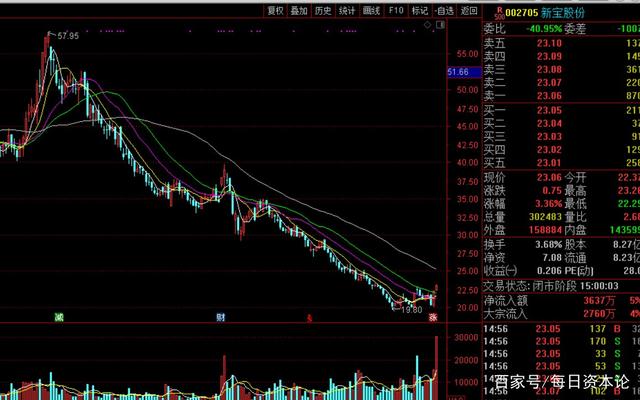Click the 净流入额 3637万 row

point(562,301)
